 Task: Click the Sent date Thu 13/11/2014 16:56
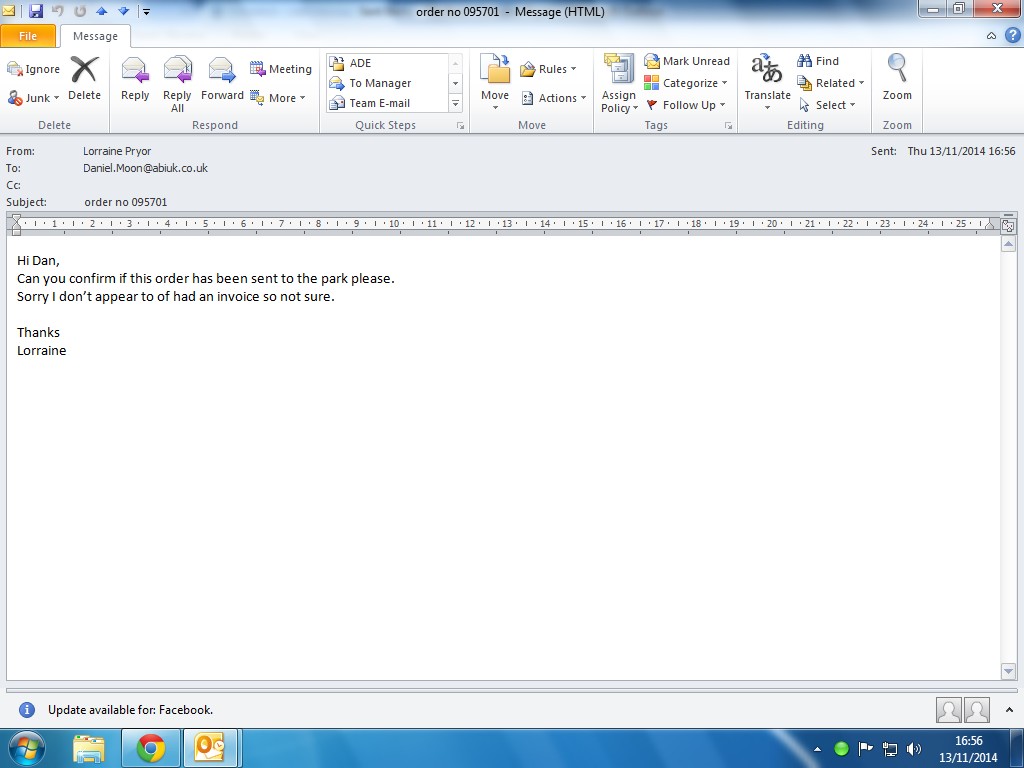tap(961, 151)
